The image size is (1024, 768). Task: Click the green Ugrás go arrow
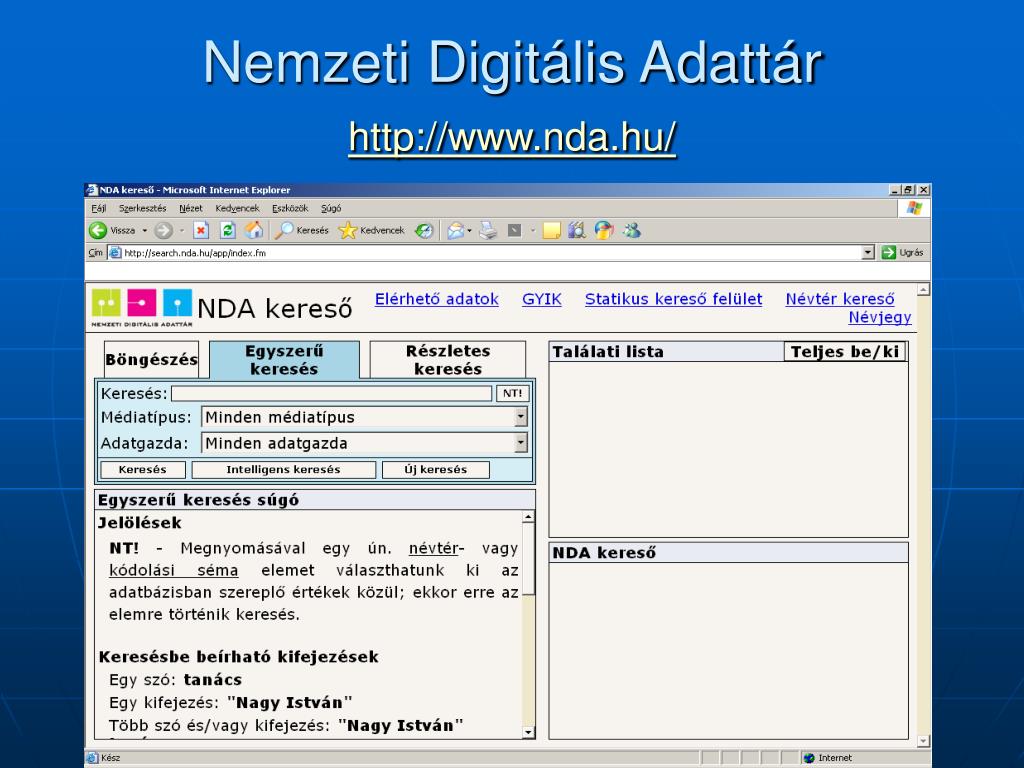tap(888, 253)
